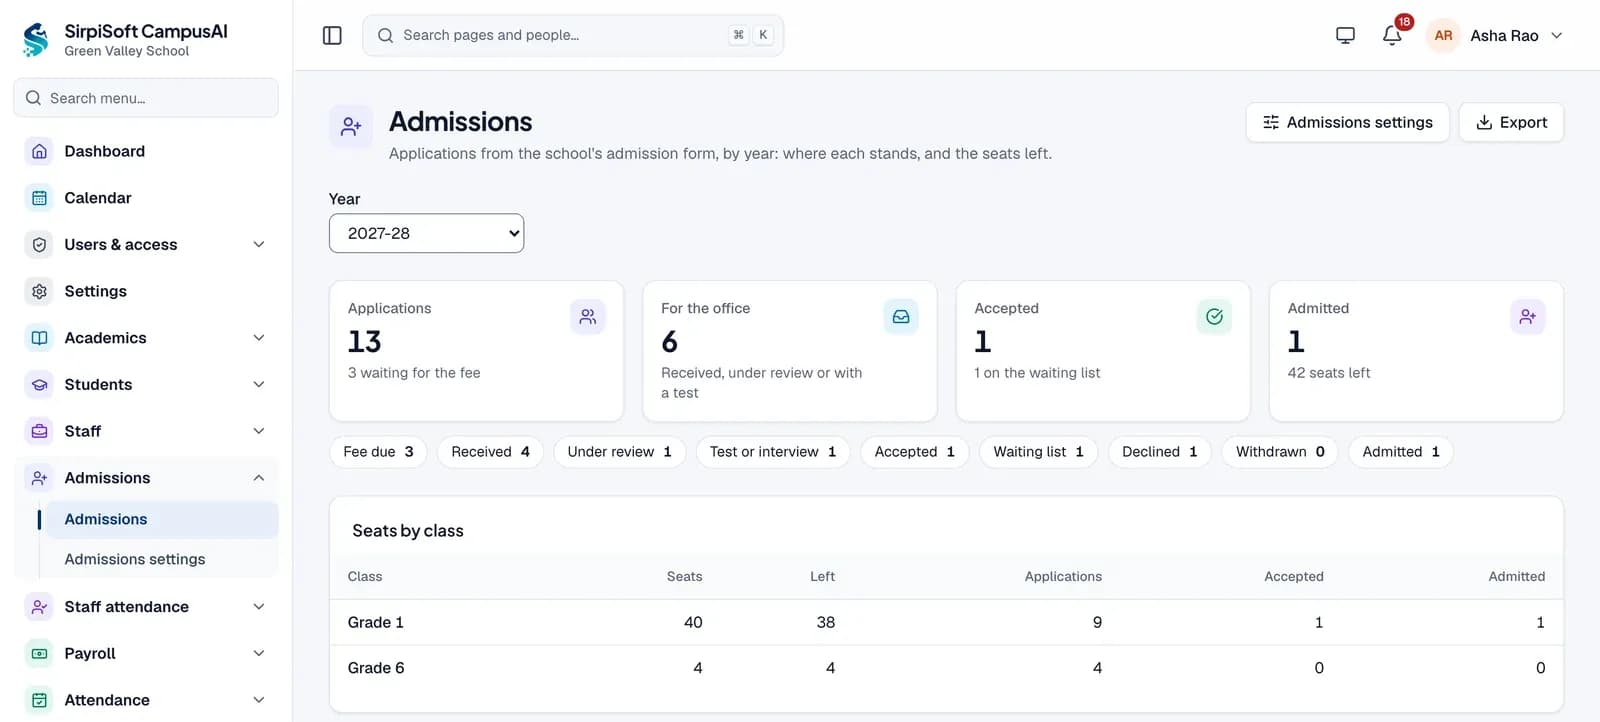Click the Grade 6 class row label
Screen dimensions: 1600x722
(x=376, y=668)
